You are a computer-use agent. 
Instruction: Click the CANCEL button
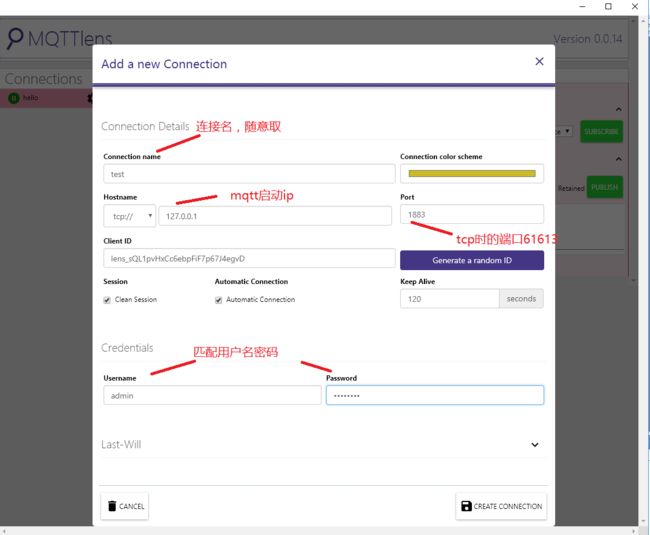click(125, 506)
